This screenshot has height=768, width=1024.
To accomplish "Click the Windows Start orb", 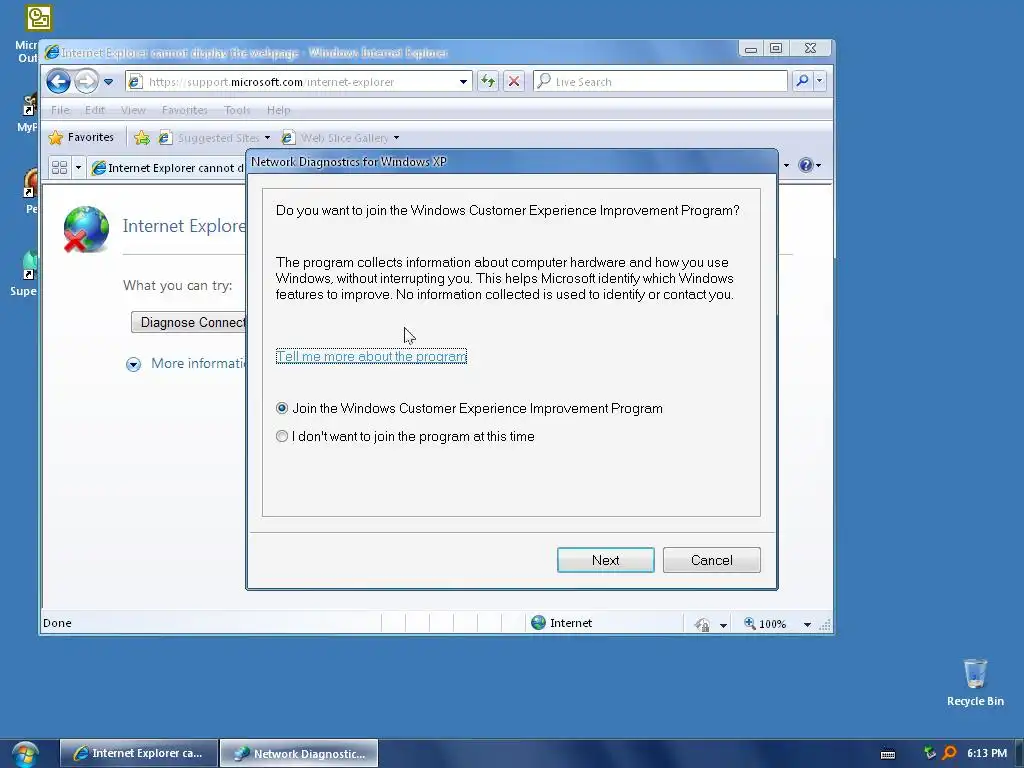I will tap(25, 754).
